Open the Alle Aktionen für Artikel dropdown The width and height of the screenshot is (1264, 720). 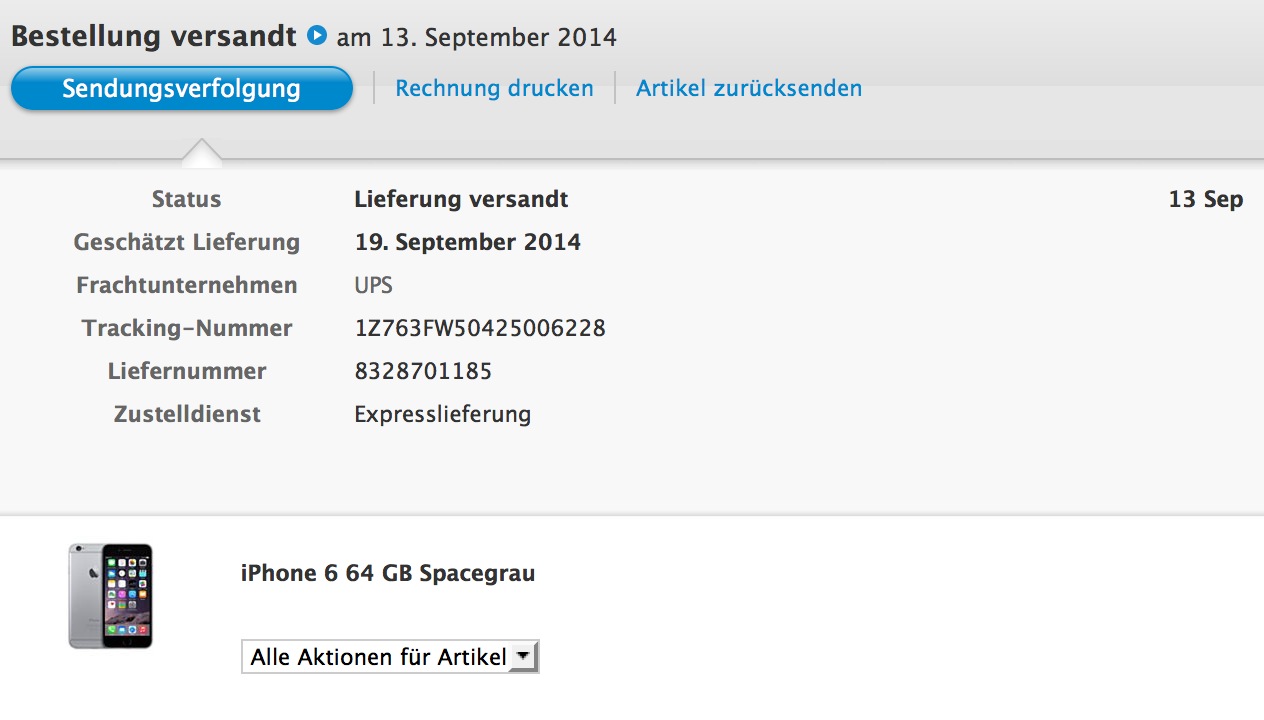coord(390,657)
